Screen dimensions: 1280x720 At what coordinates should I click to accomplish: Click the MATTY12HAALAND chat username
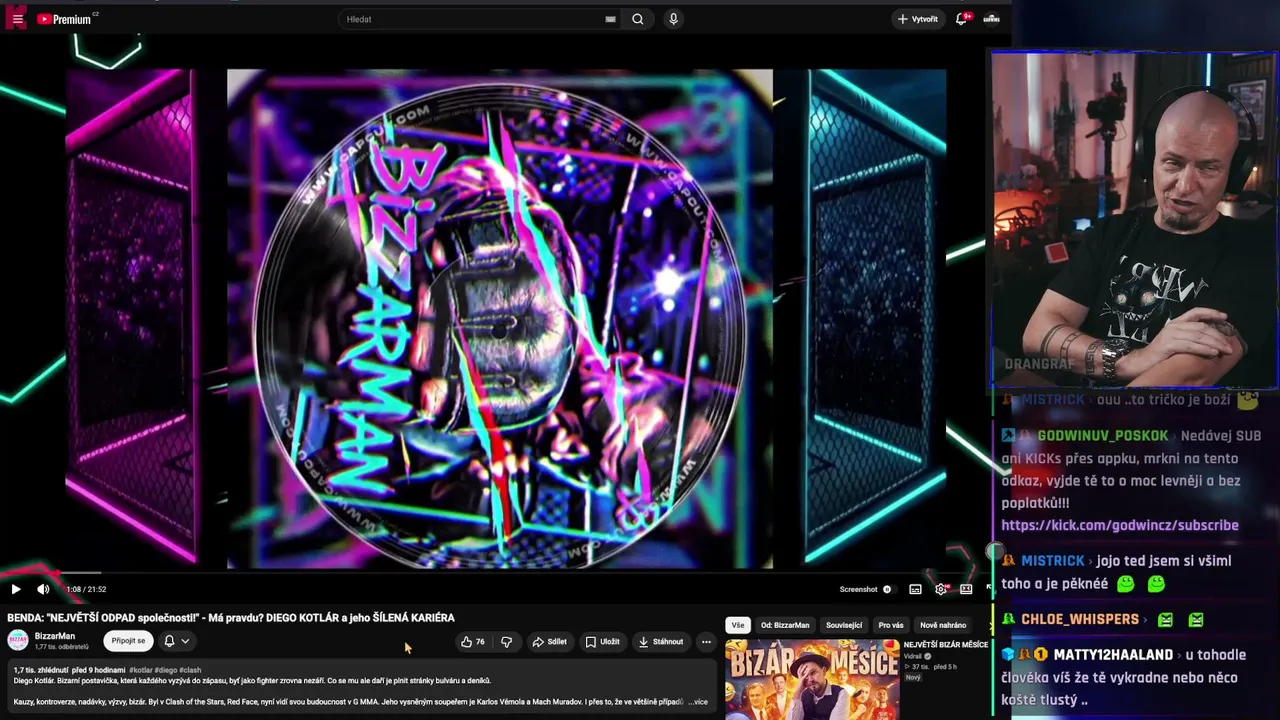click(x=1113, y=655)
